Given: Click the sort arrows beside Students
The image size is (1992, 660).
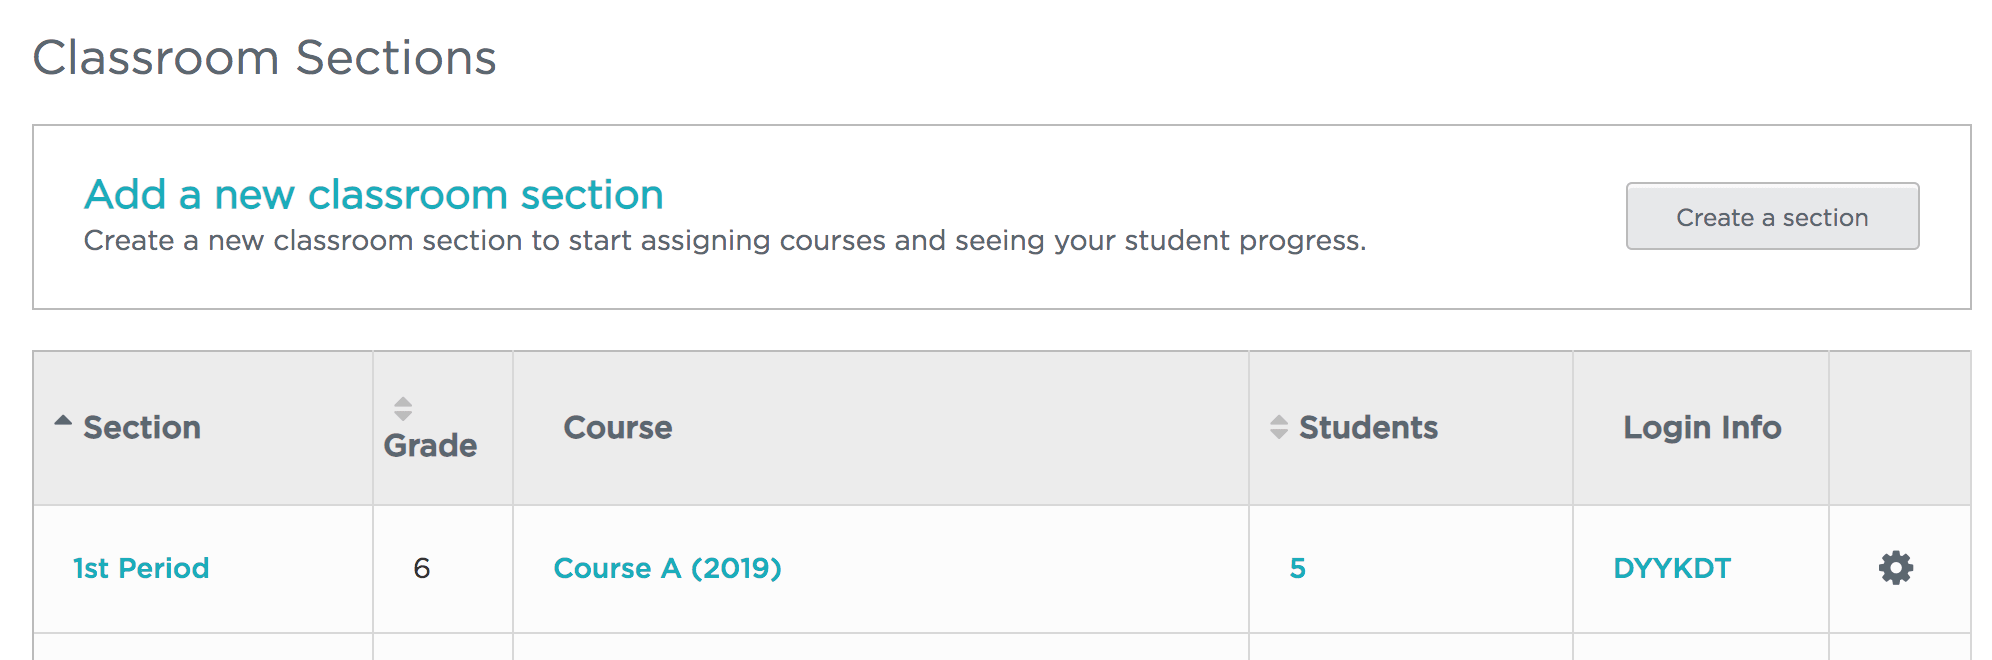Looking at the screenshot, I should (1278, 427).
